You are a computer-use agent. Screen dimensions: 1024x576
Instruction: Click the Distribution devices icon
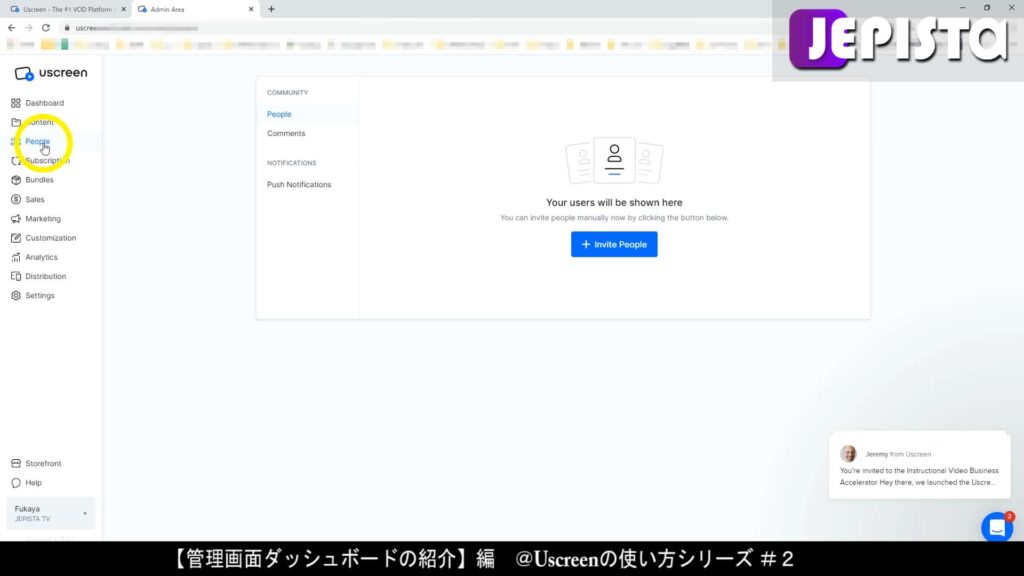(16, 276)
